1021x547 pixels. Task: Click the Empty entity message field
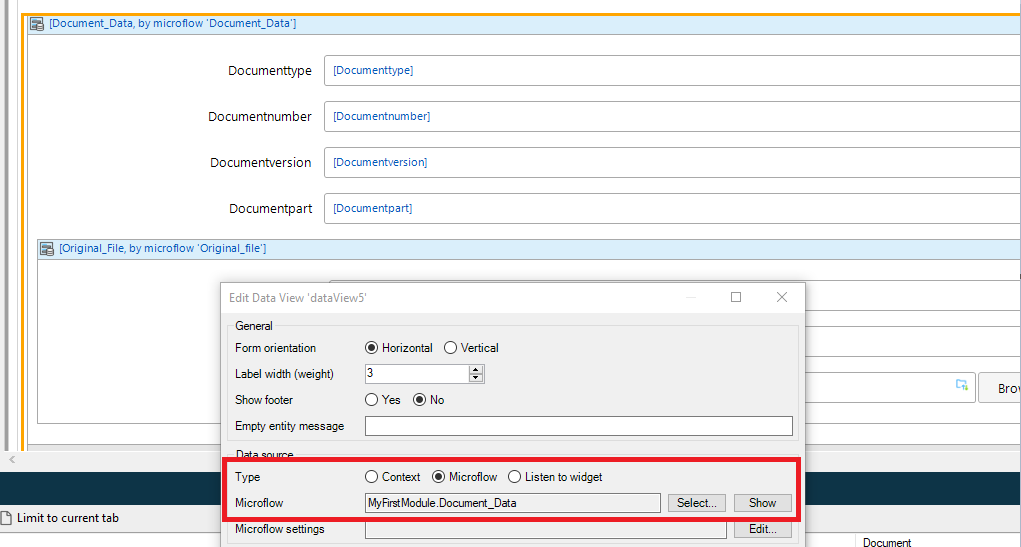pyautogui.click(x=579, y=426)
